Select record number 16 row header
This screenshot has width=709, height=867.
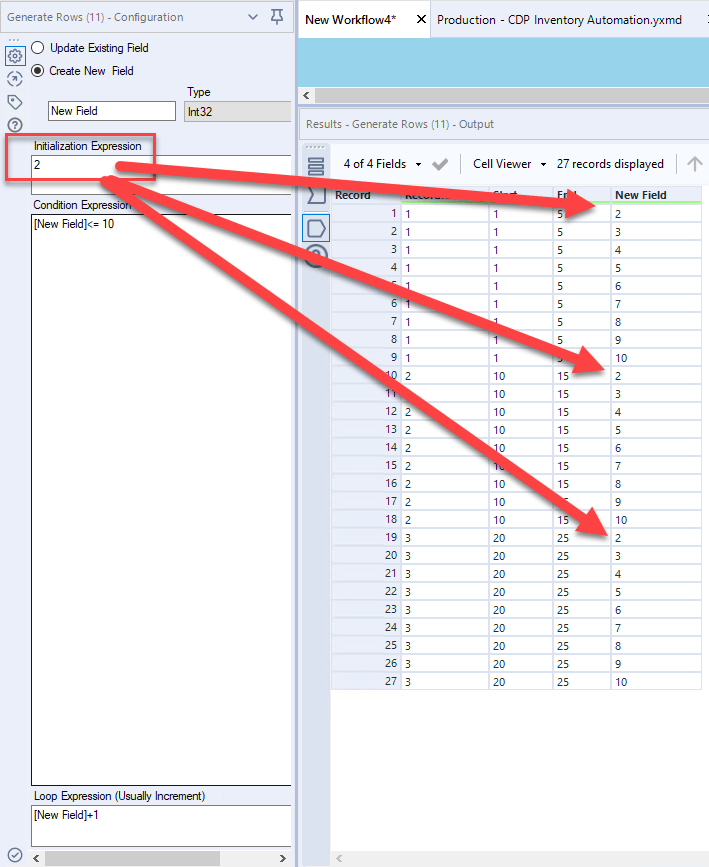coord(366,484)
